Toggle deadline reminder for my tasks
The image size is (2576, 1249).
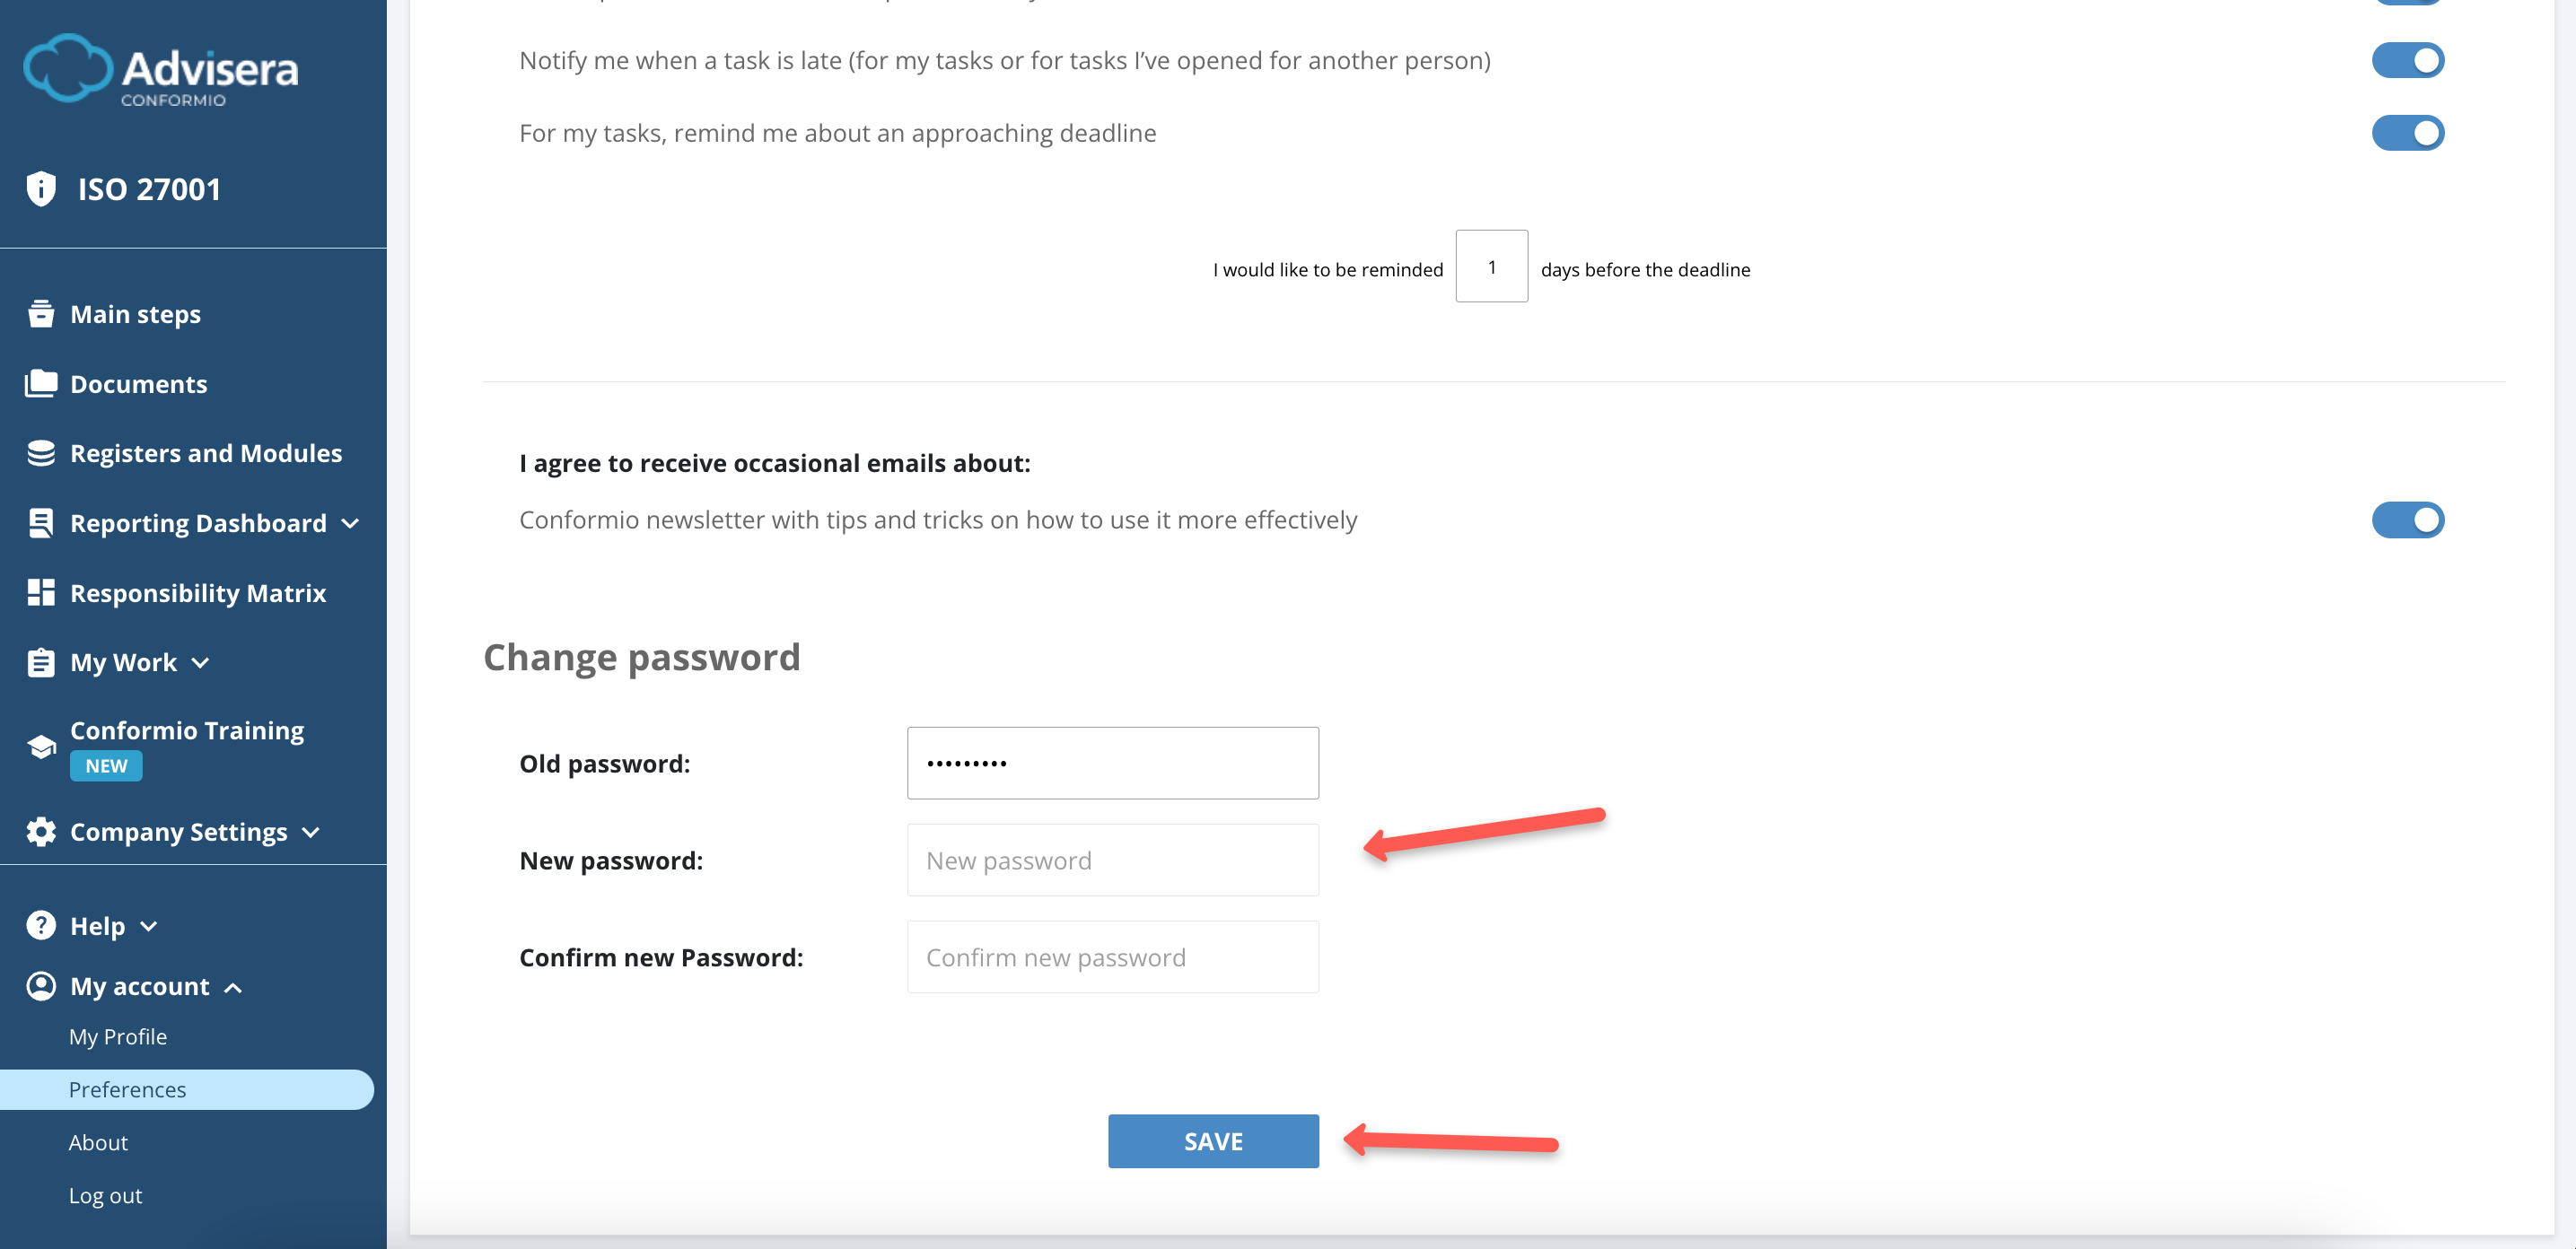(x=2408, y=133)
